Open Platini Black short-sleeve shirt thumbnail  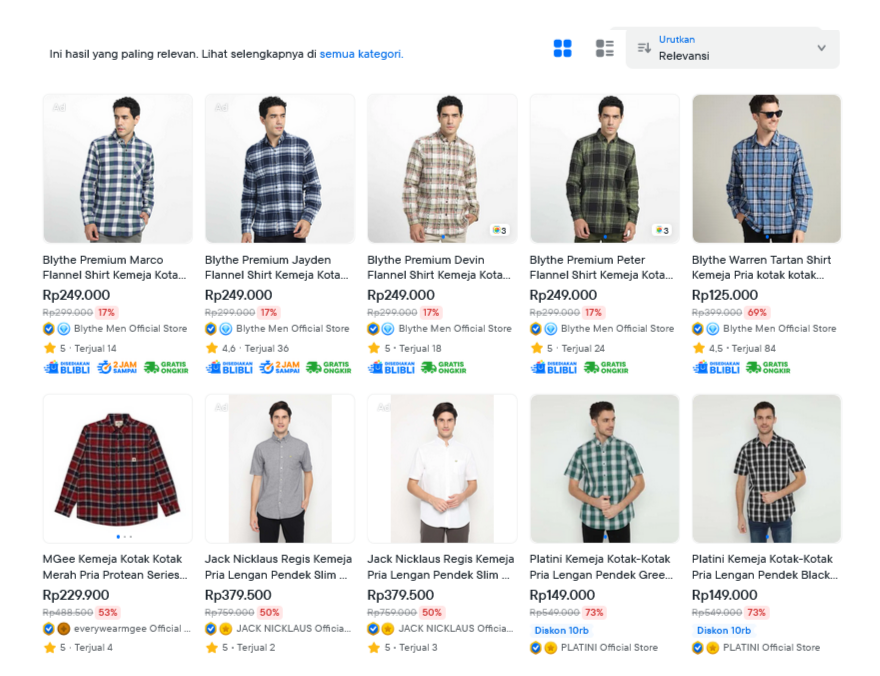point(767,468)
